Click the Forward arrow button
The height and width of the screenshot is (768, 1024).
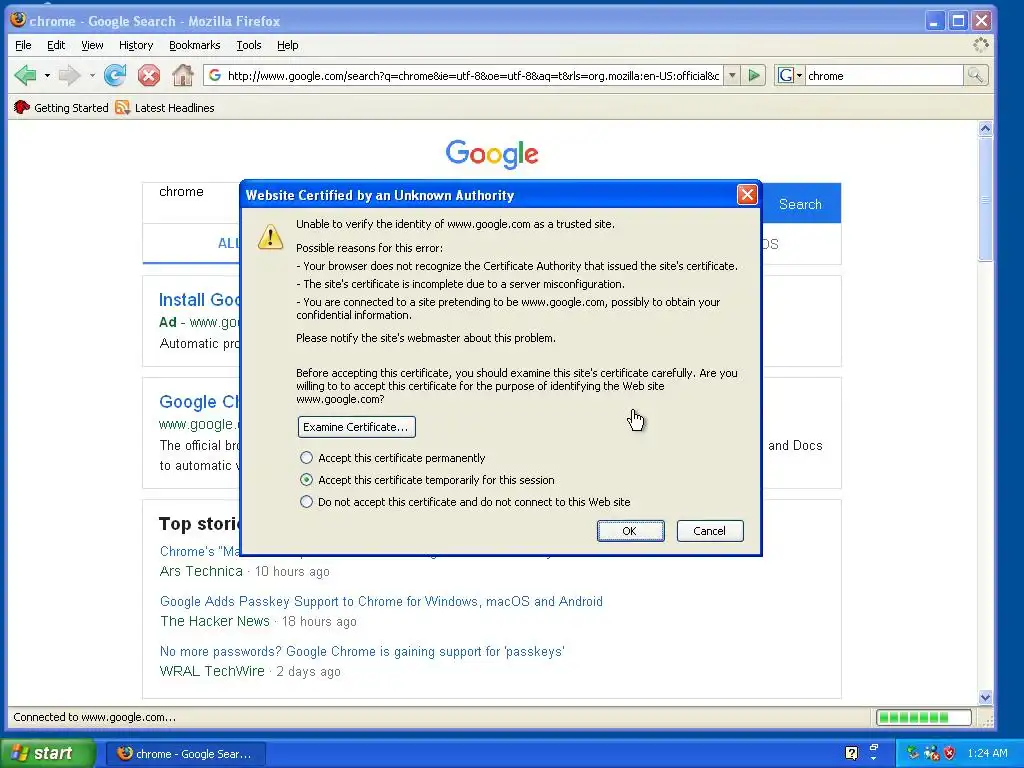pos(69,76)
